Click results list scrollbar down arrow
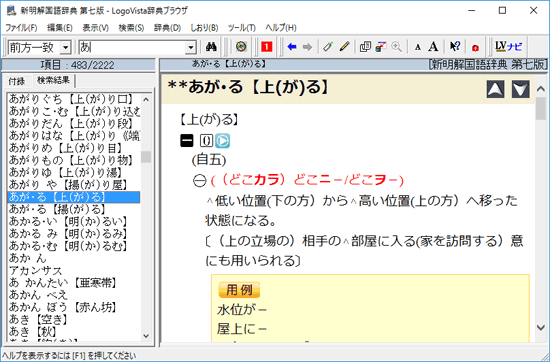 [x=146, y=336]
